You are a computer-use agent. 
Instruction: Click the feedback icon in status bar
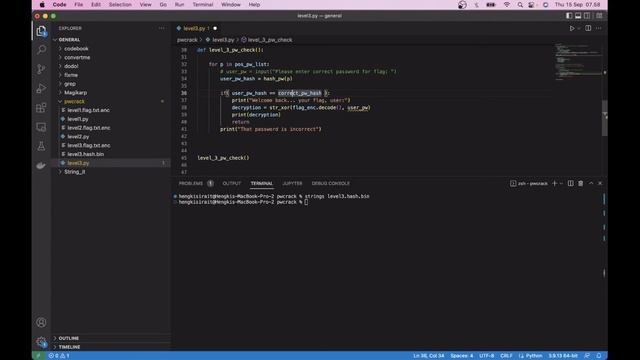pyautogui.click(x=587, y=356)
